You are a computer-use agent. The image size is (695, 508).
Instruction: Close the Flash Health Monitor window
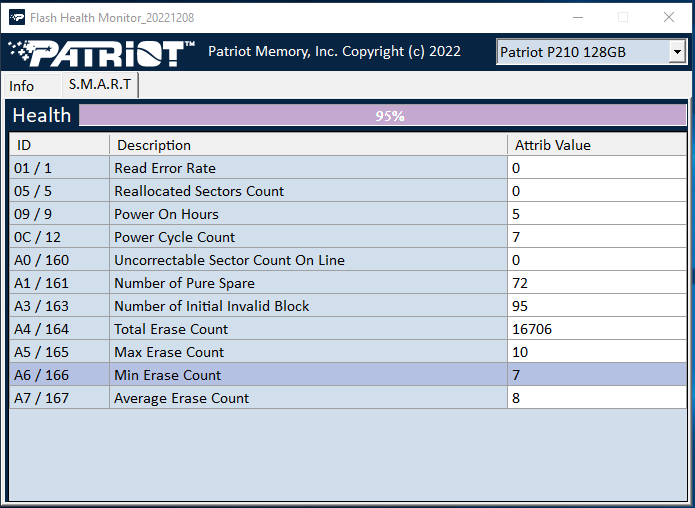pyautogui.click(x=669, y=17)
